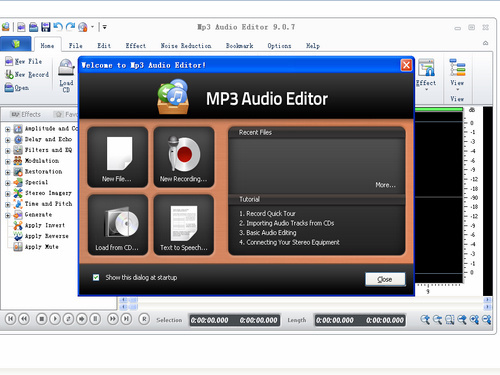Expand the Generate tree node

click(x=8, y=215)
